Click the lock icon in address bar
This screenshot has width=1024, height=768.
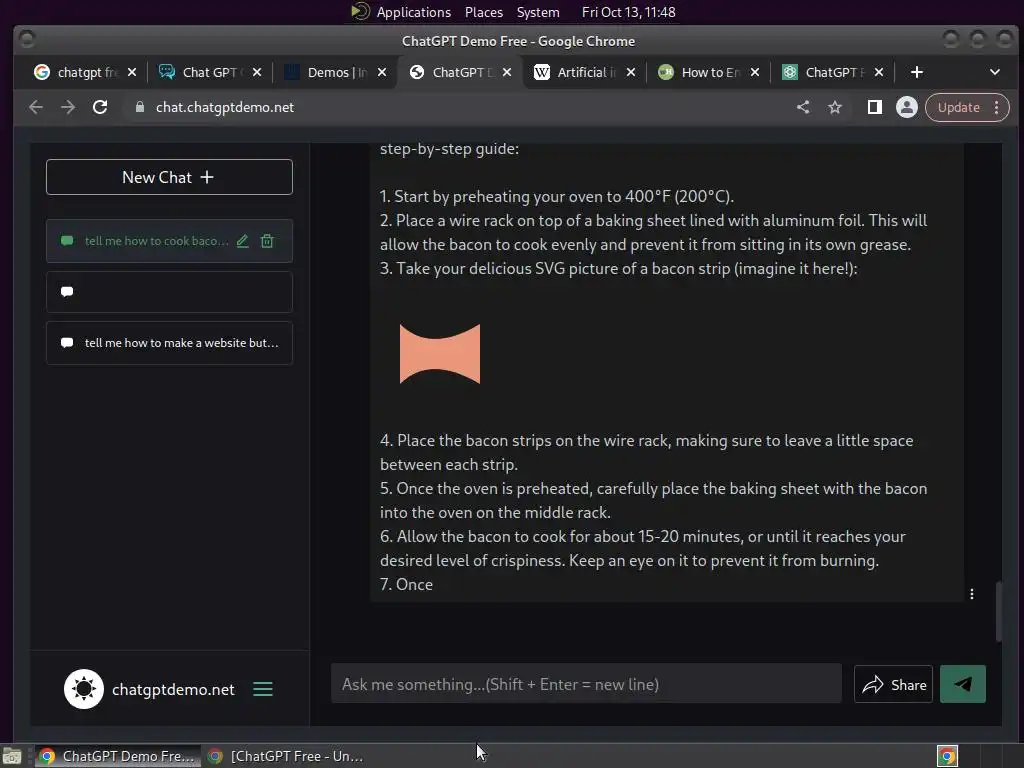click(140, 107)
